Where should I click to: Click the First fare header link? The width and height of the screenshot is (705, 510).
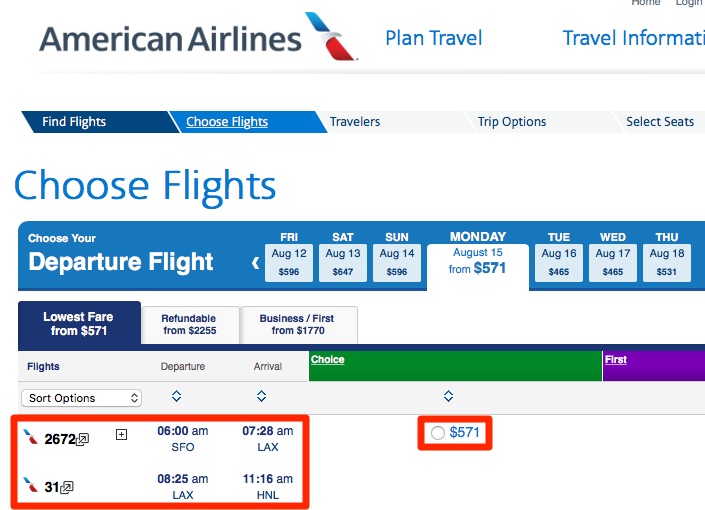pyautogui.click(x=616, y=360)
